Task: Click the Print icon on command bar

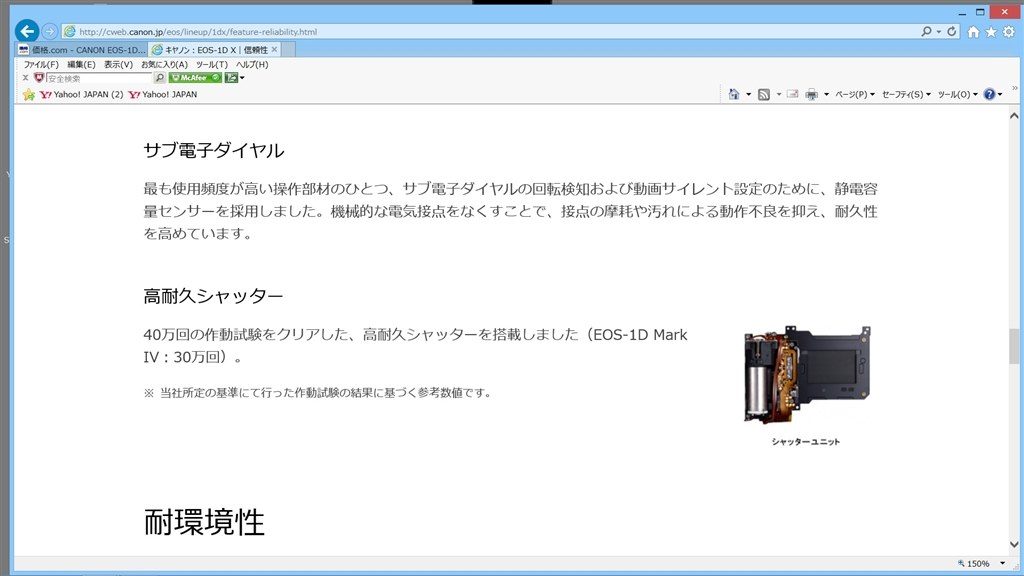Action: [x=812, y=93]
